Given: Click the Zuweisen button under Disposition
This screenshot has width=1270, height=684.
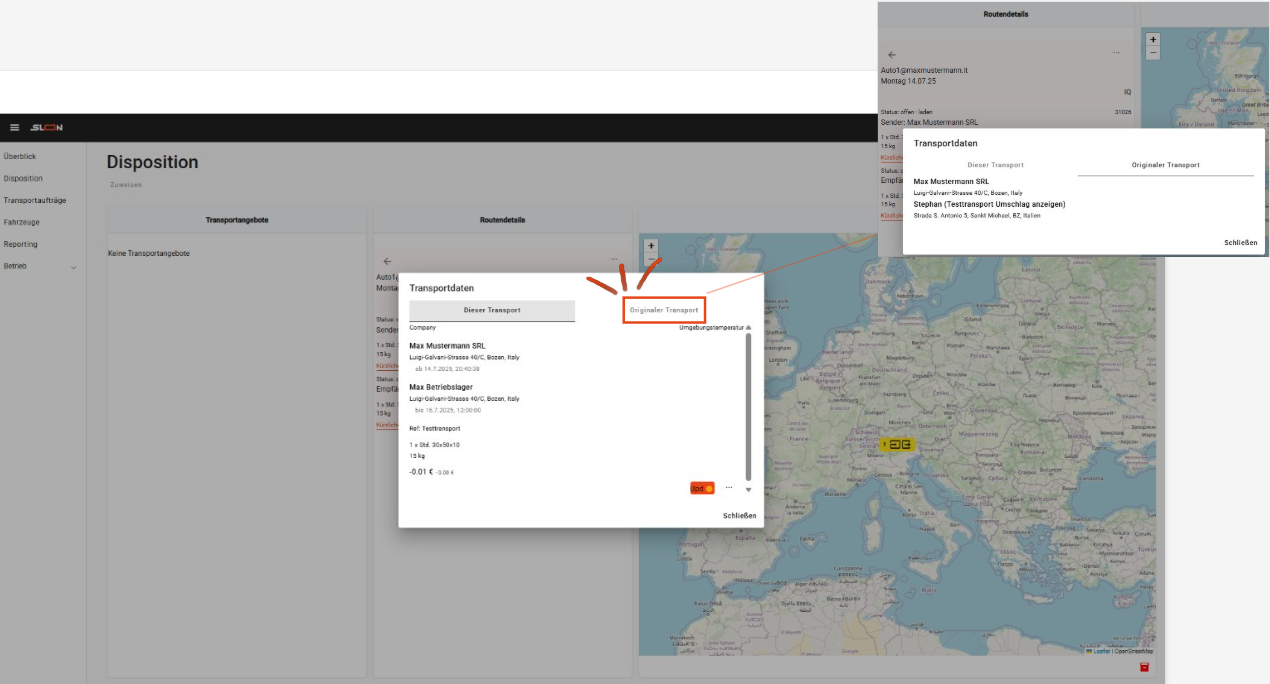Looking at the screenshot, I should pyautogui.click(x=126, y=185).
